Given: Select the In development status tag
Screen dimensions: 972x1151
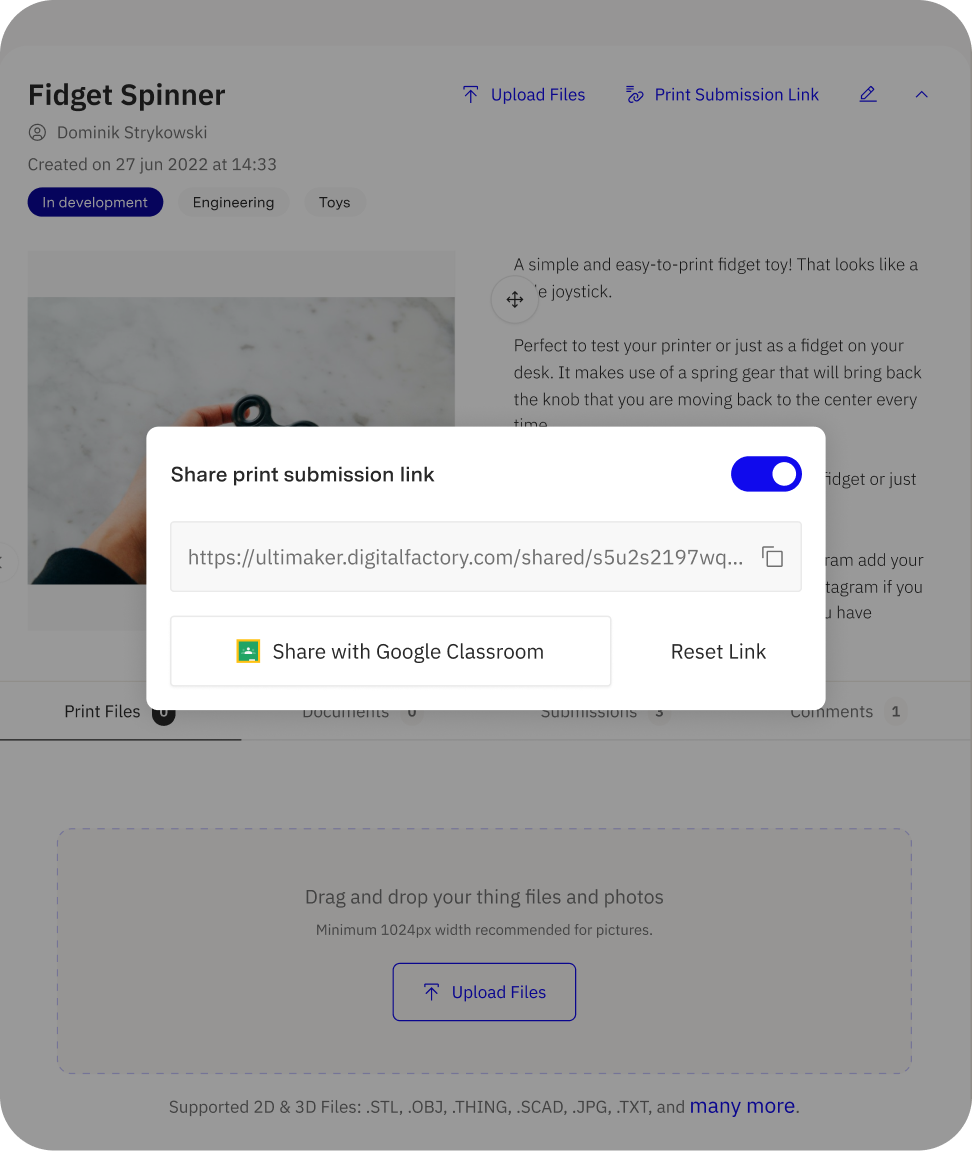Looking at the screenshot, I should (95, 202).
